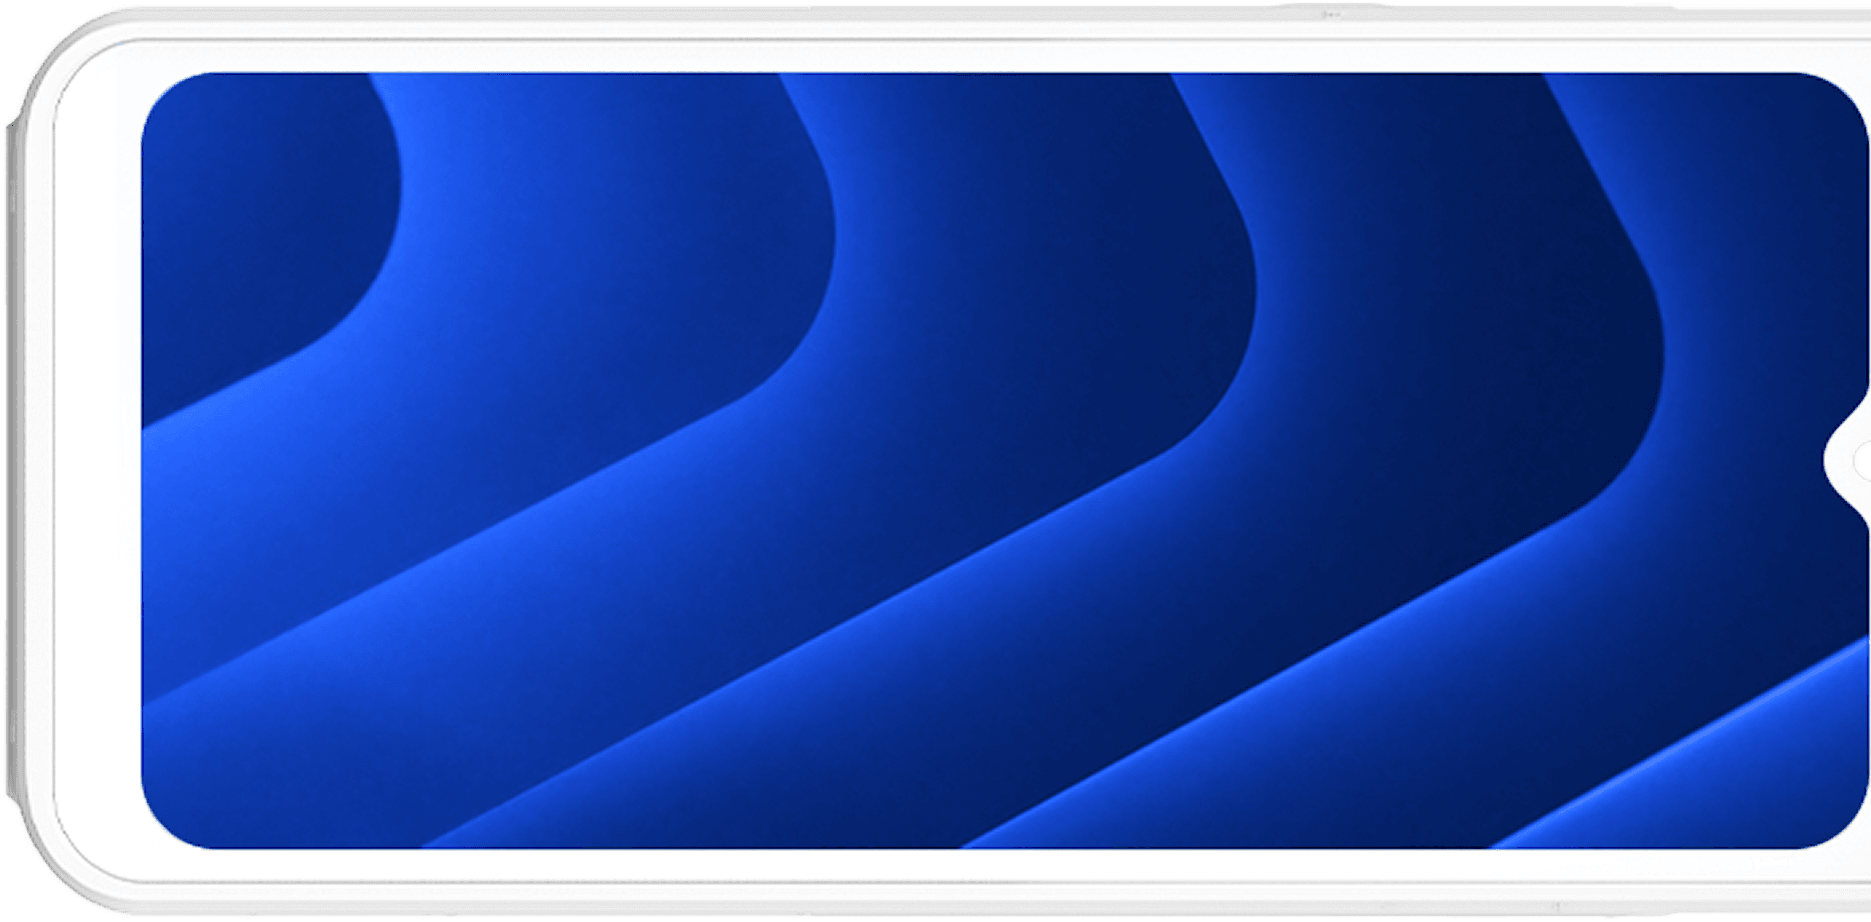This screenshot has width=1871, height=922.
Task: Click the white top bezel above the screen
Action: pos(1000,56)
